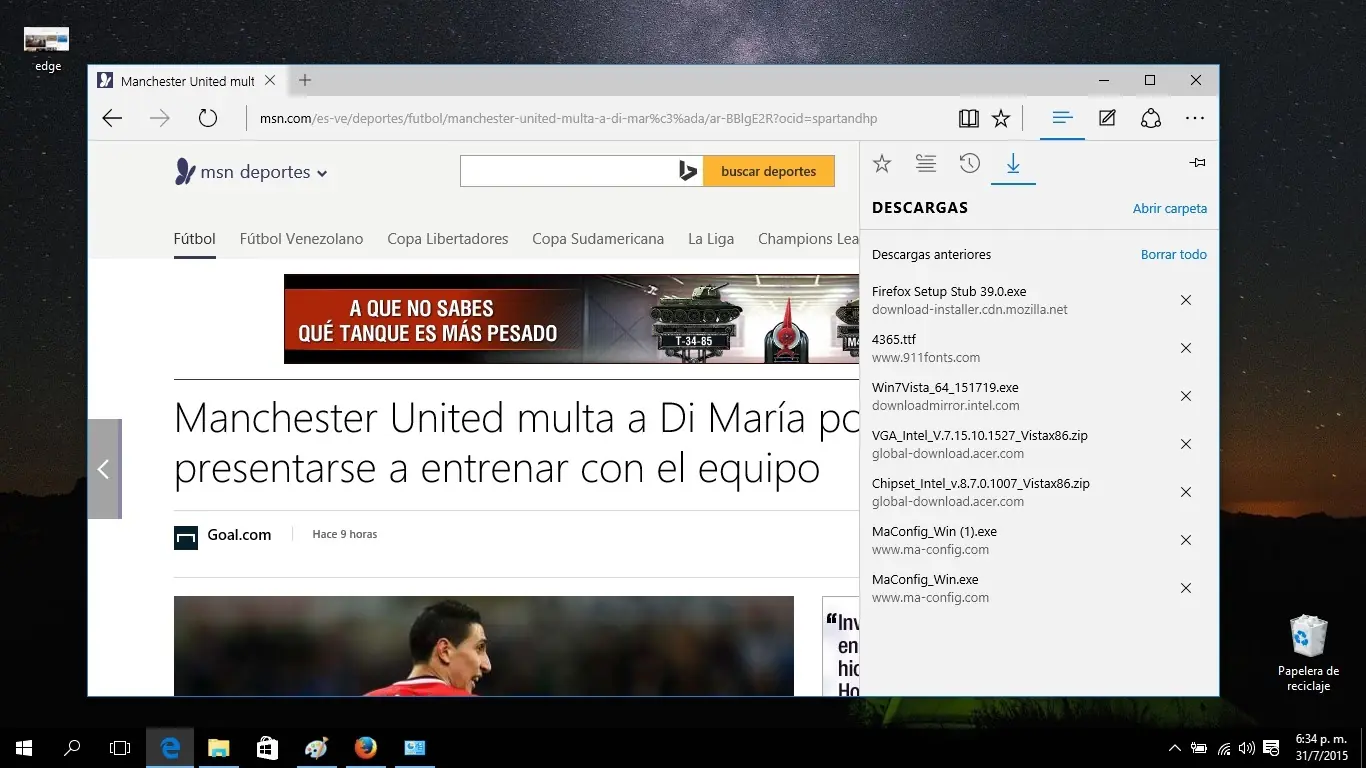Pin the Downloads panel open
The image size is (1366, 768).
pos(1197,161)
